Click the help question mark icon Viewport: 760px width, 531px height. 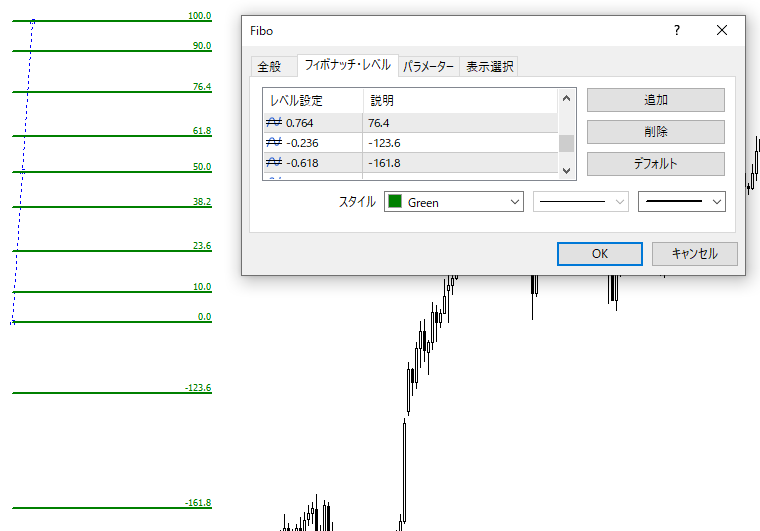(677, 31)
